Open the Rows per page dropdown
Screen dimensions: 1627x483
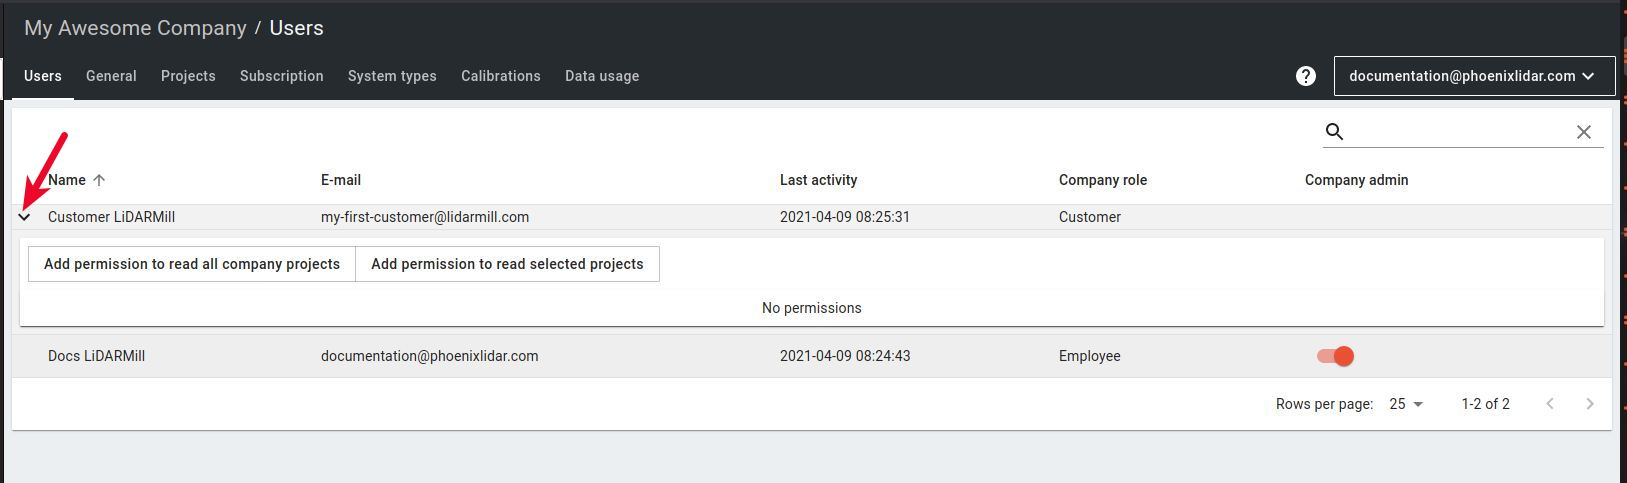click(x=1406, y=404)
